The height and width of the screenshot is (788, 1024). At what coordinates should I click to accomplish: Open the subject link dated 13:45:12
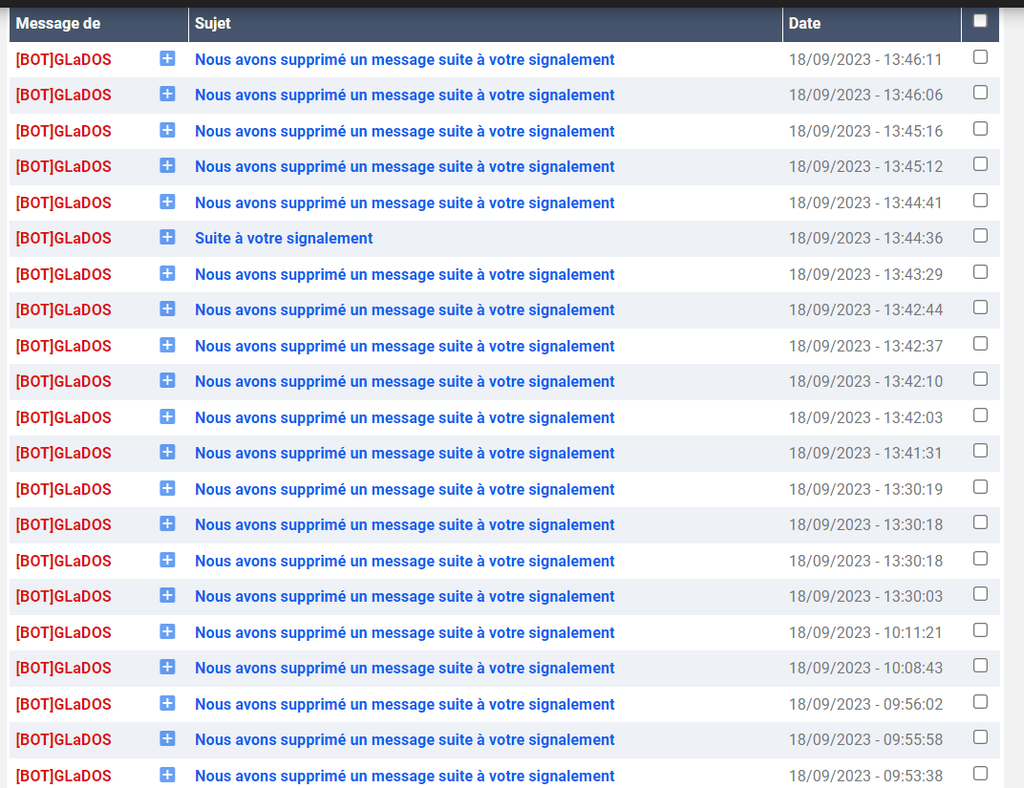click(x=404, y=166)
